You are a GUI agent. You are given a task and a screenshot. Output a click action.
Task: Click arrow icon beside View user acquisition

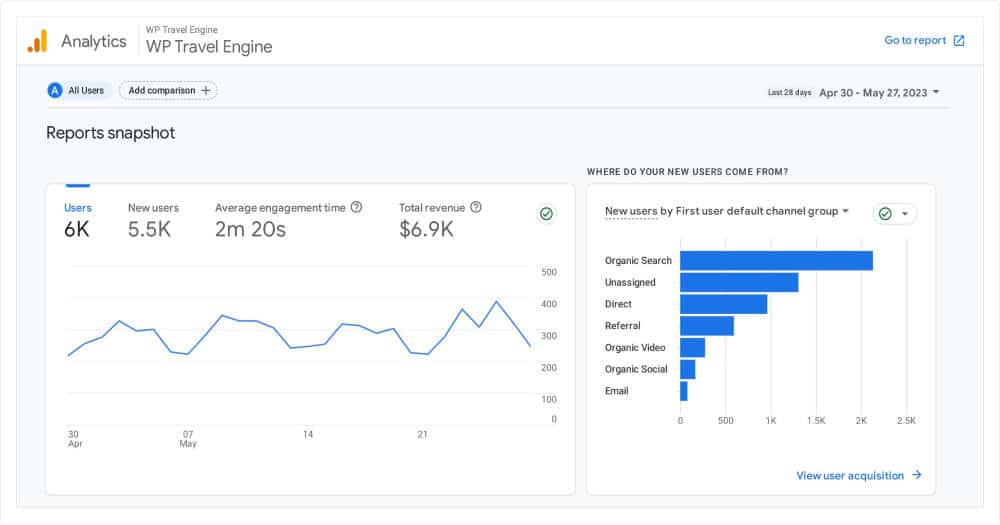[x=917, y=476]
